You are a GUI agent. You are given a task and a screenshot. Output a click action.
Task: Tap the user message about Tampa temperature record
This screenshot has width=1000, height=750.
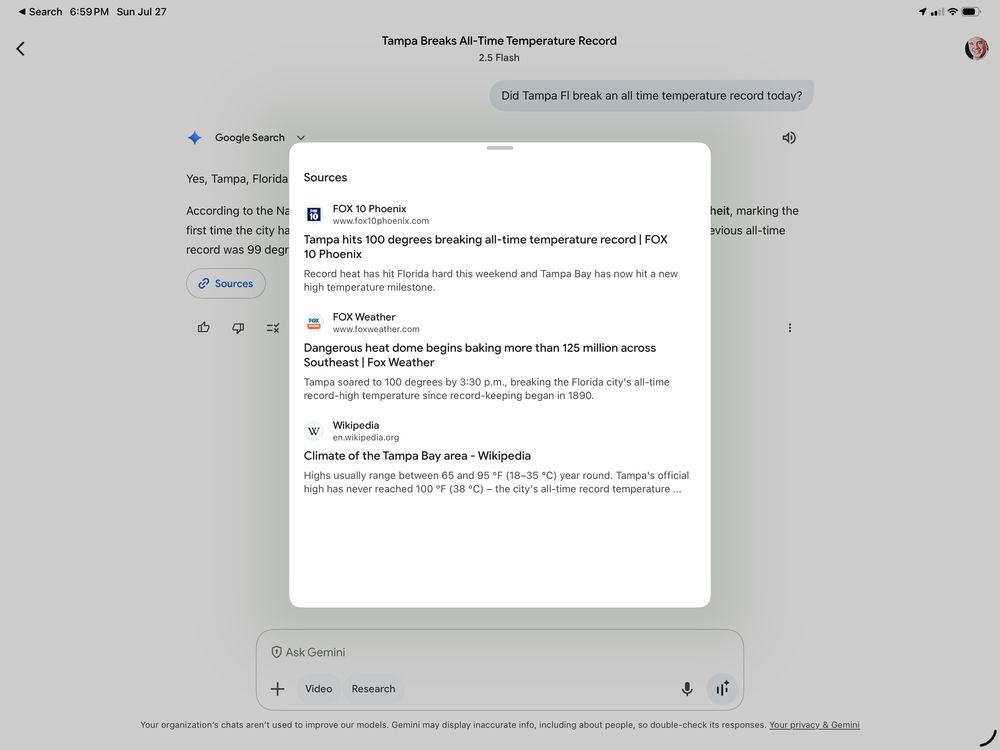click(651, 96)
